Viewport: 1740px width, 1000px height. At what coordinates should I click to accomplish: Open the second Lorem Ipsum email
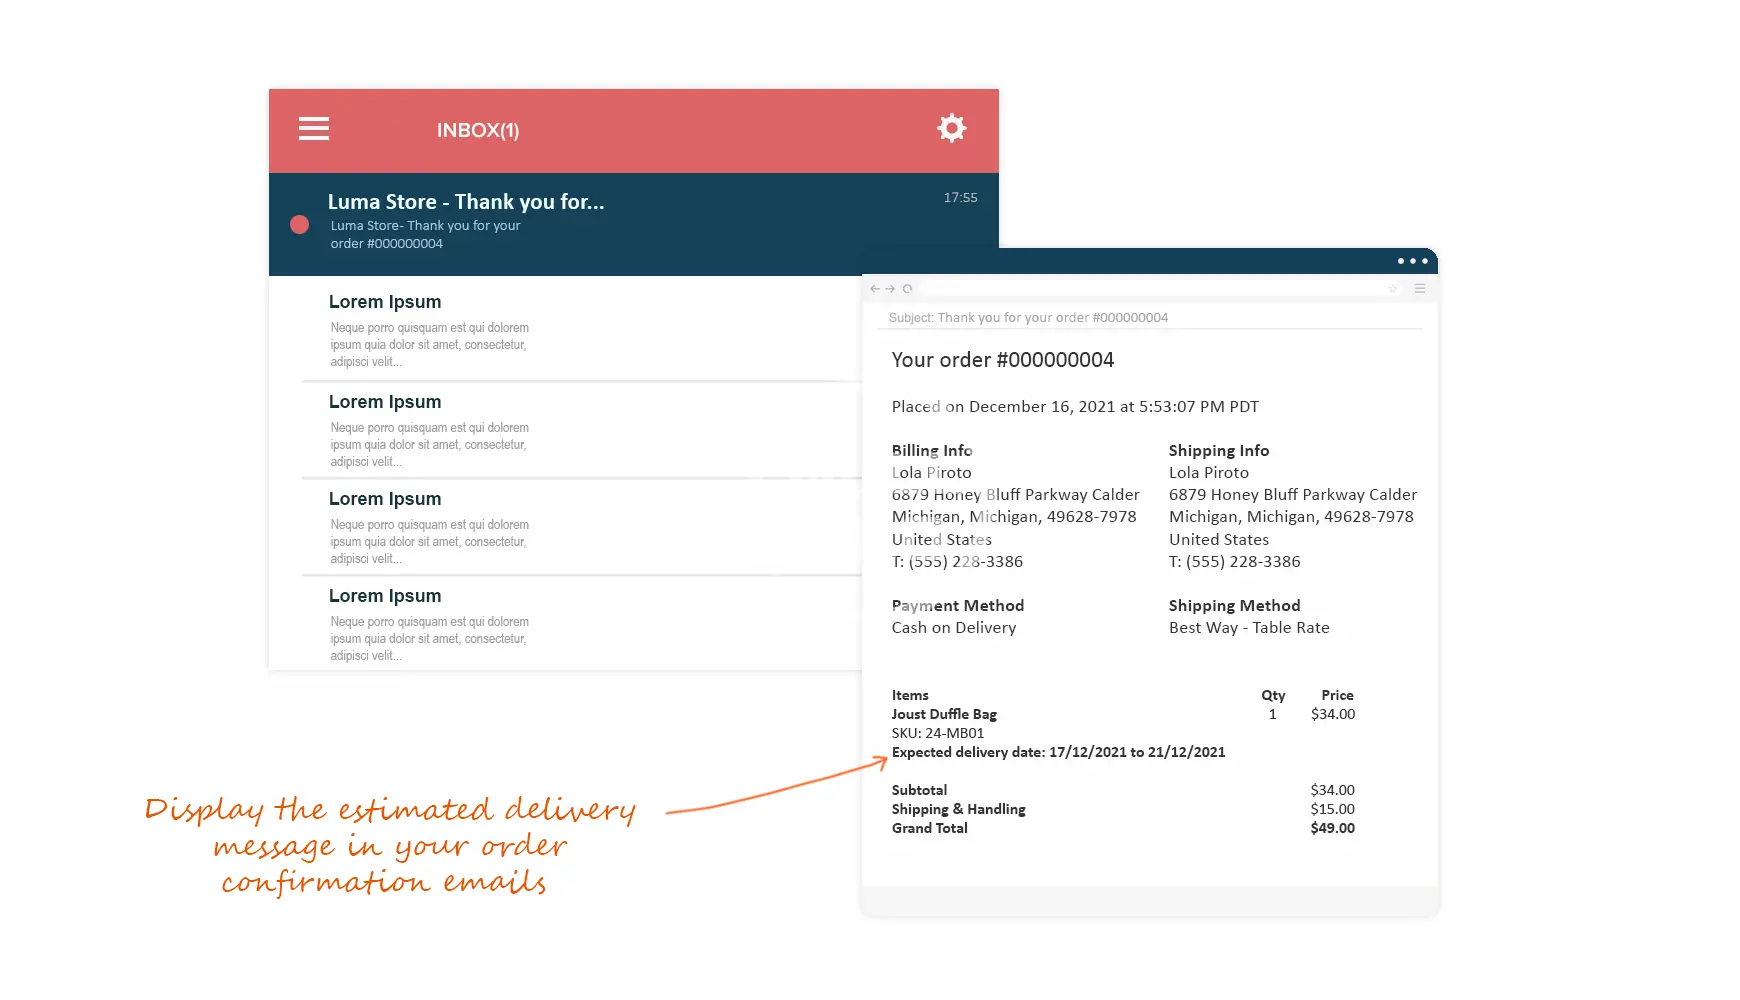coord(385,402)
